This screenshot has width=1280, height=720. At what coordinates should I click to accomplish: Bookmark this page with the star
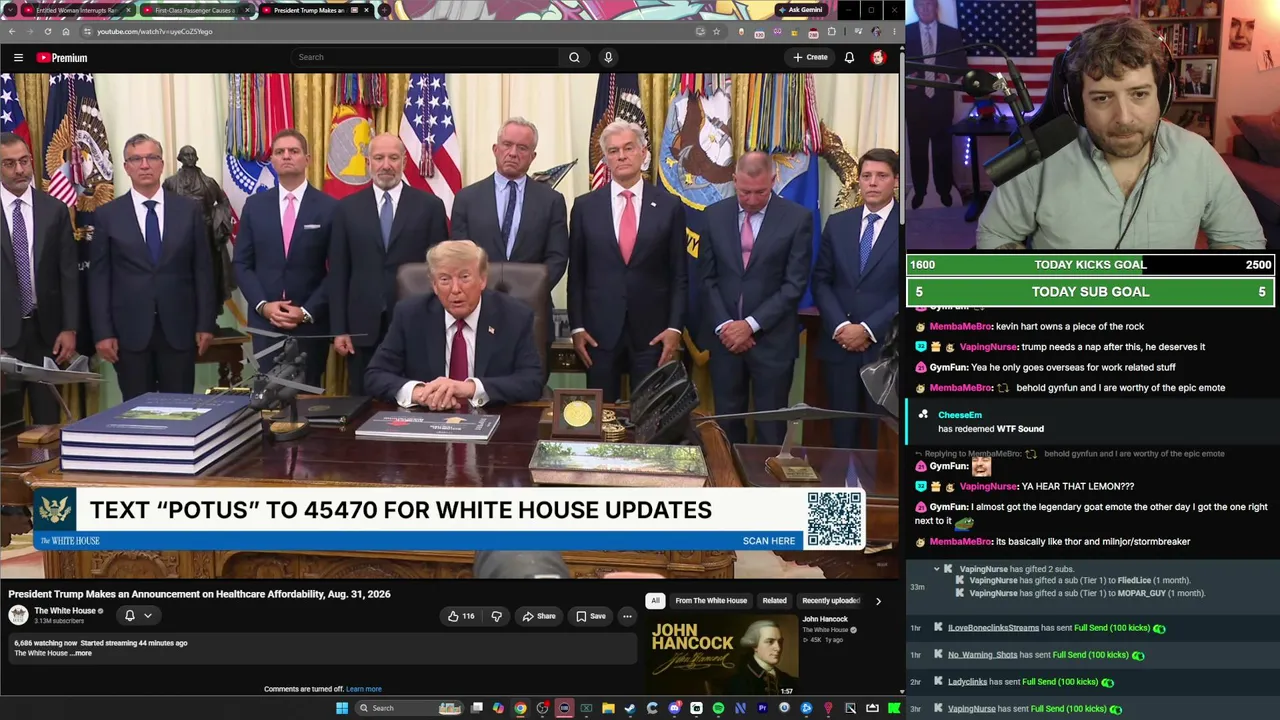(x=716, y=31)
